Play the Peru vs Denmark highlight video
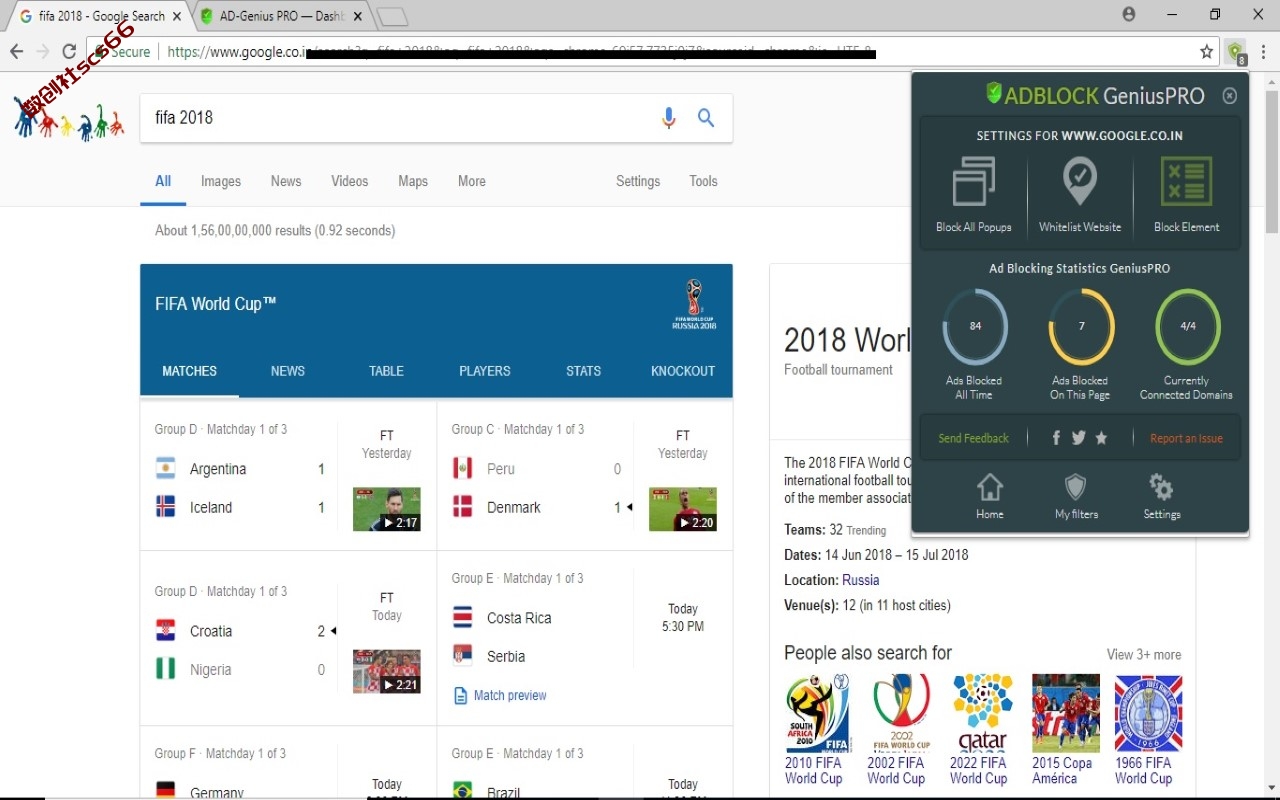Image resolution: width=1280 pixels, height=800 pixels. pos(683,509)
